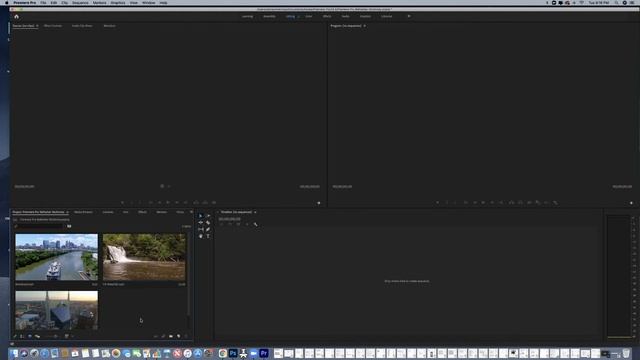Open Program monitor settings wrench
The width and height of the screenshot is (640, 360).
coord(556,202)
